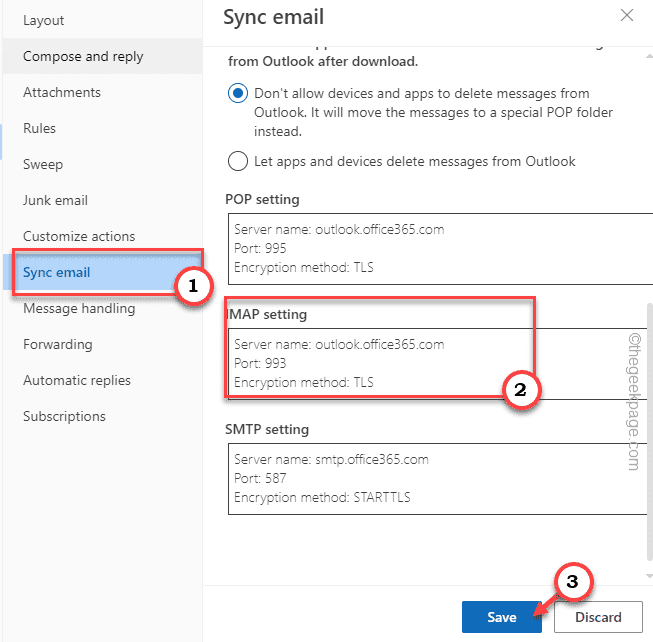Image resolution: width=653 pixels, height=642 pixels.
Task: Open Junk email settings
Action: tap(102, 200)
